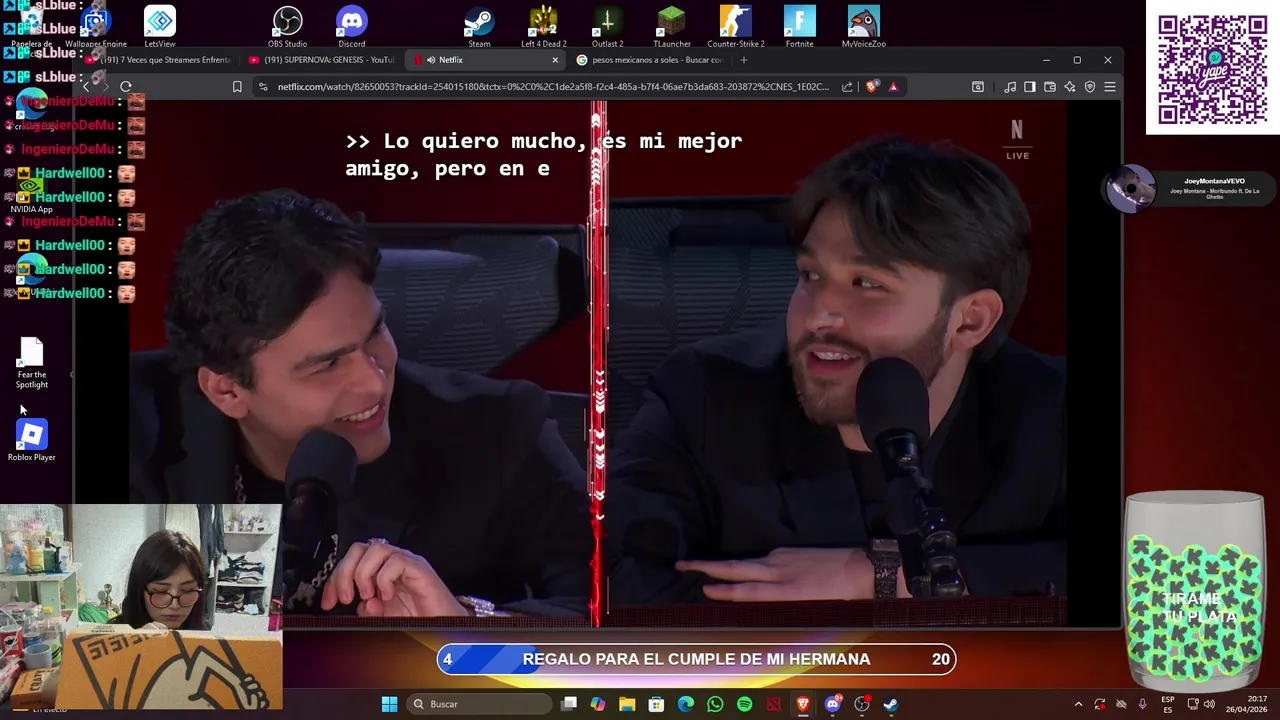Open Brave Shields lion icon

872,87
